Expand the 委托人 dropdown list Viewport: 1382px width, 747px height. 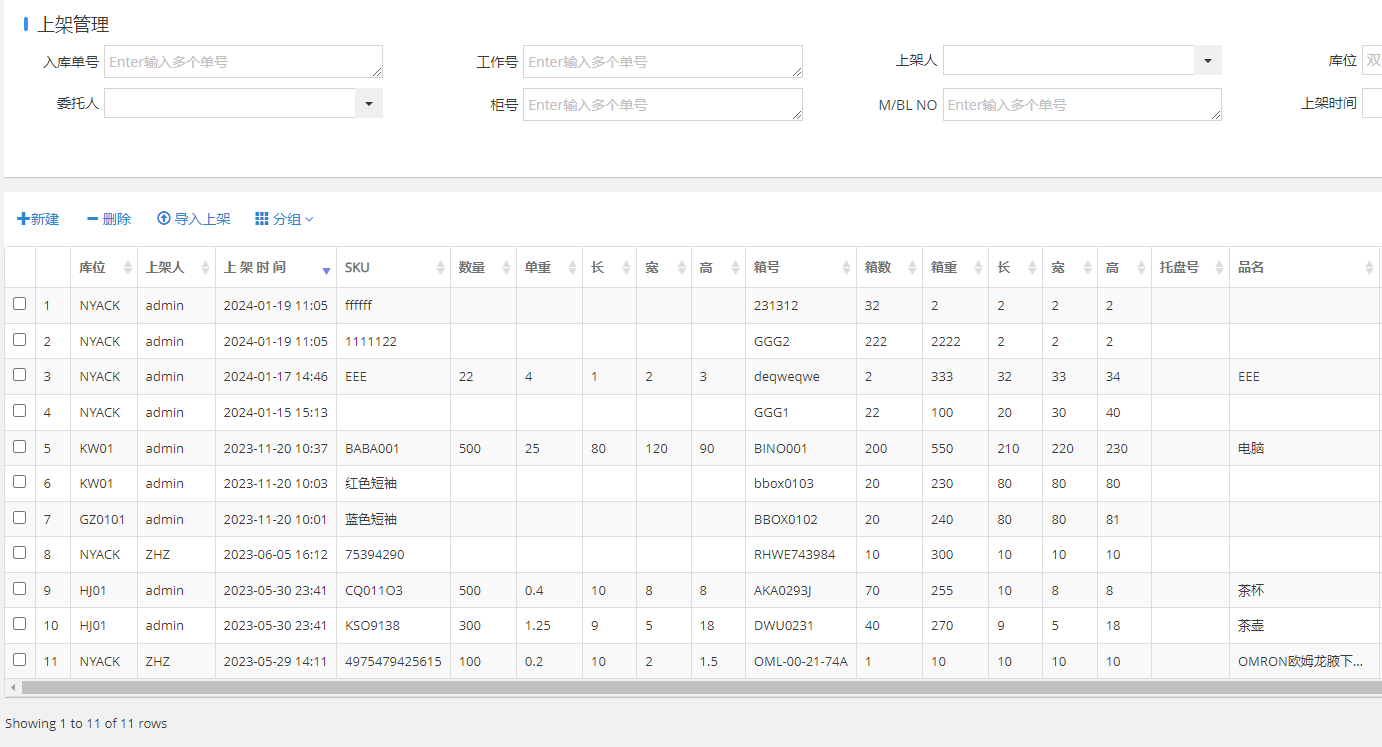click(x=369, y=103)
